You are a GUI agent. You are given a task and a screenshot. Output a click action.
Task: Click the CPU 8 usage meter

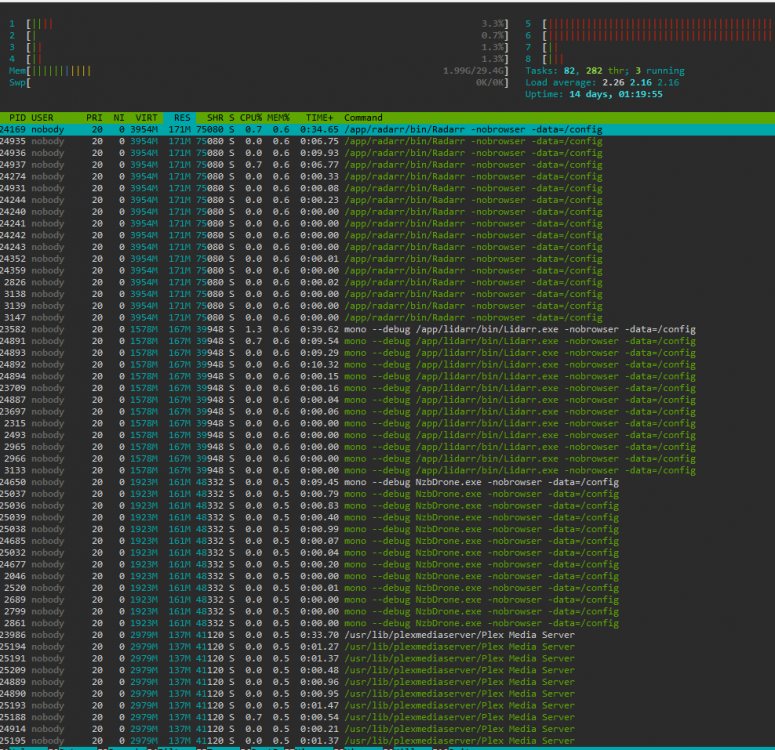coord(650,59)
